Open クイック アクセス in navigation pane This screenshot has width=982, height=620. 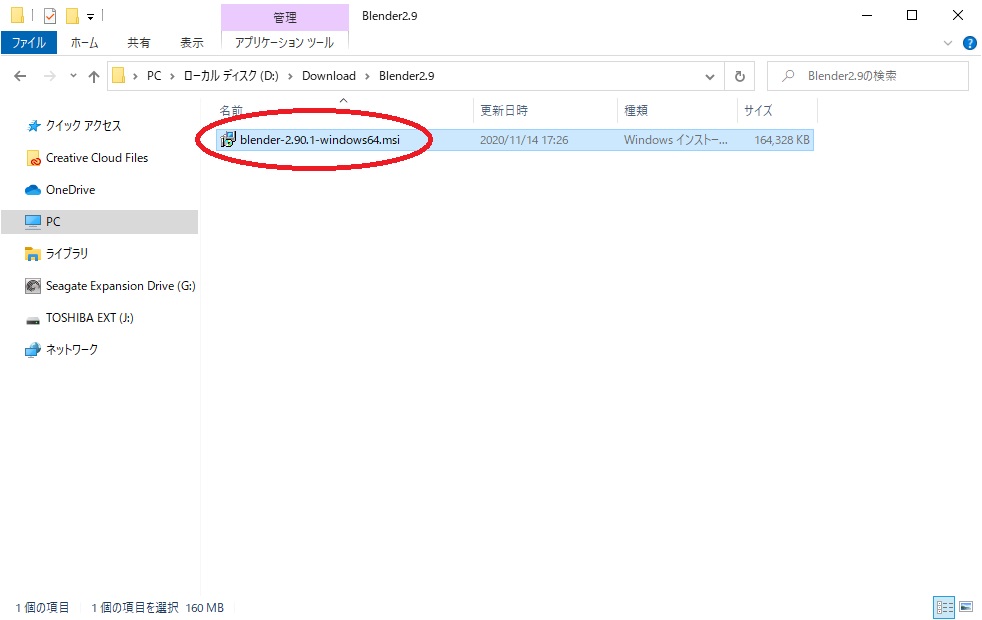(x=83, y=126)
